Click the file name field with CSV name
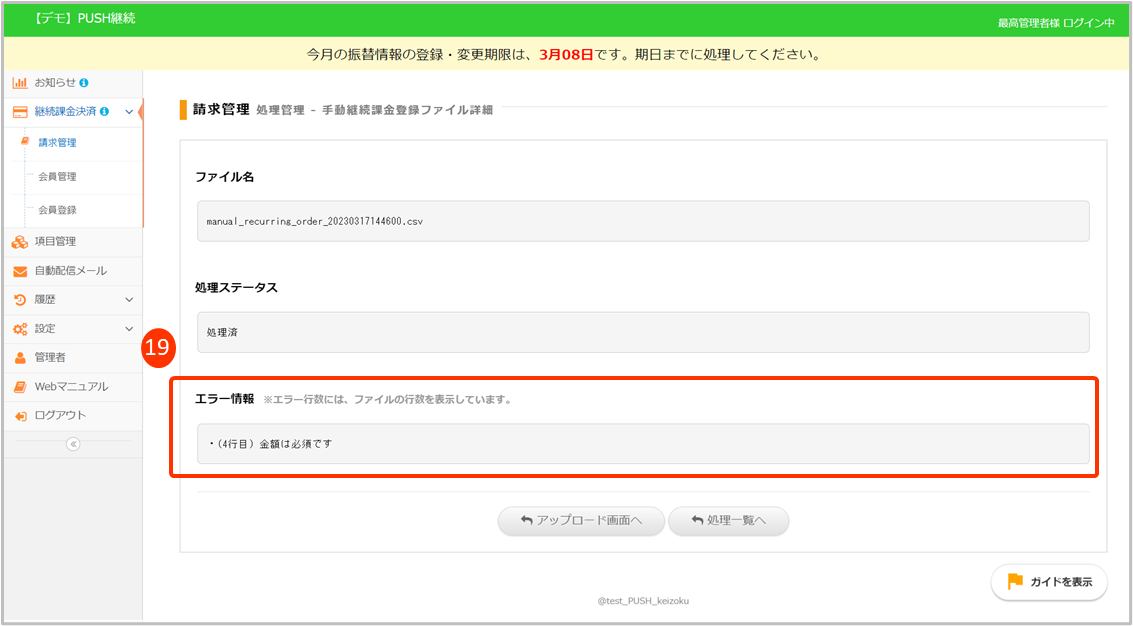 (642, 221)
